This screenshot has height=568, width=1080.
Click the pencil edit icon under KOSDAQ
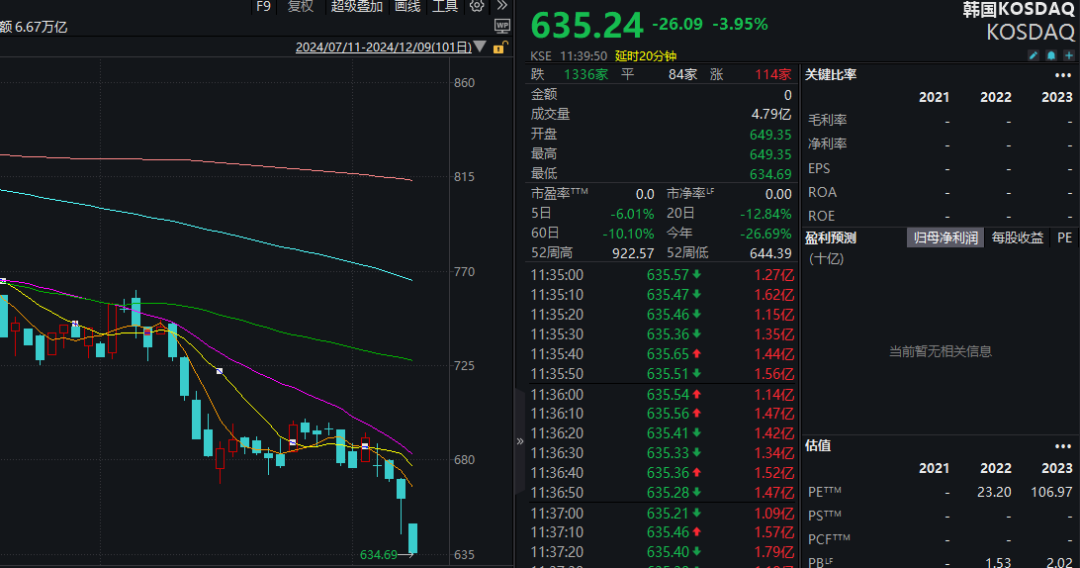pyautogui.click(x=1033, y=55)
